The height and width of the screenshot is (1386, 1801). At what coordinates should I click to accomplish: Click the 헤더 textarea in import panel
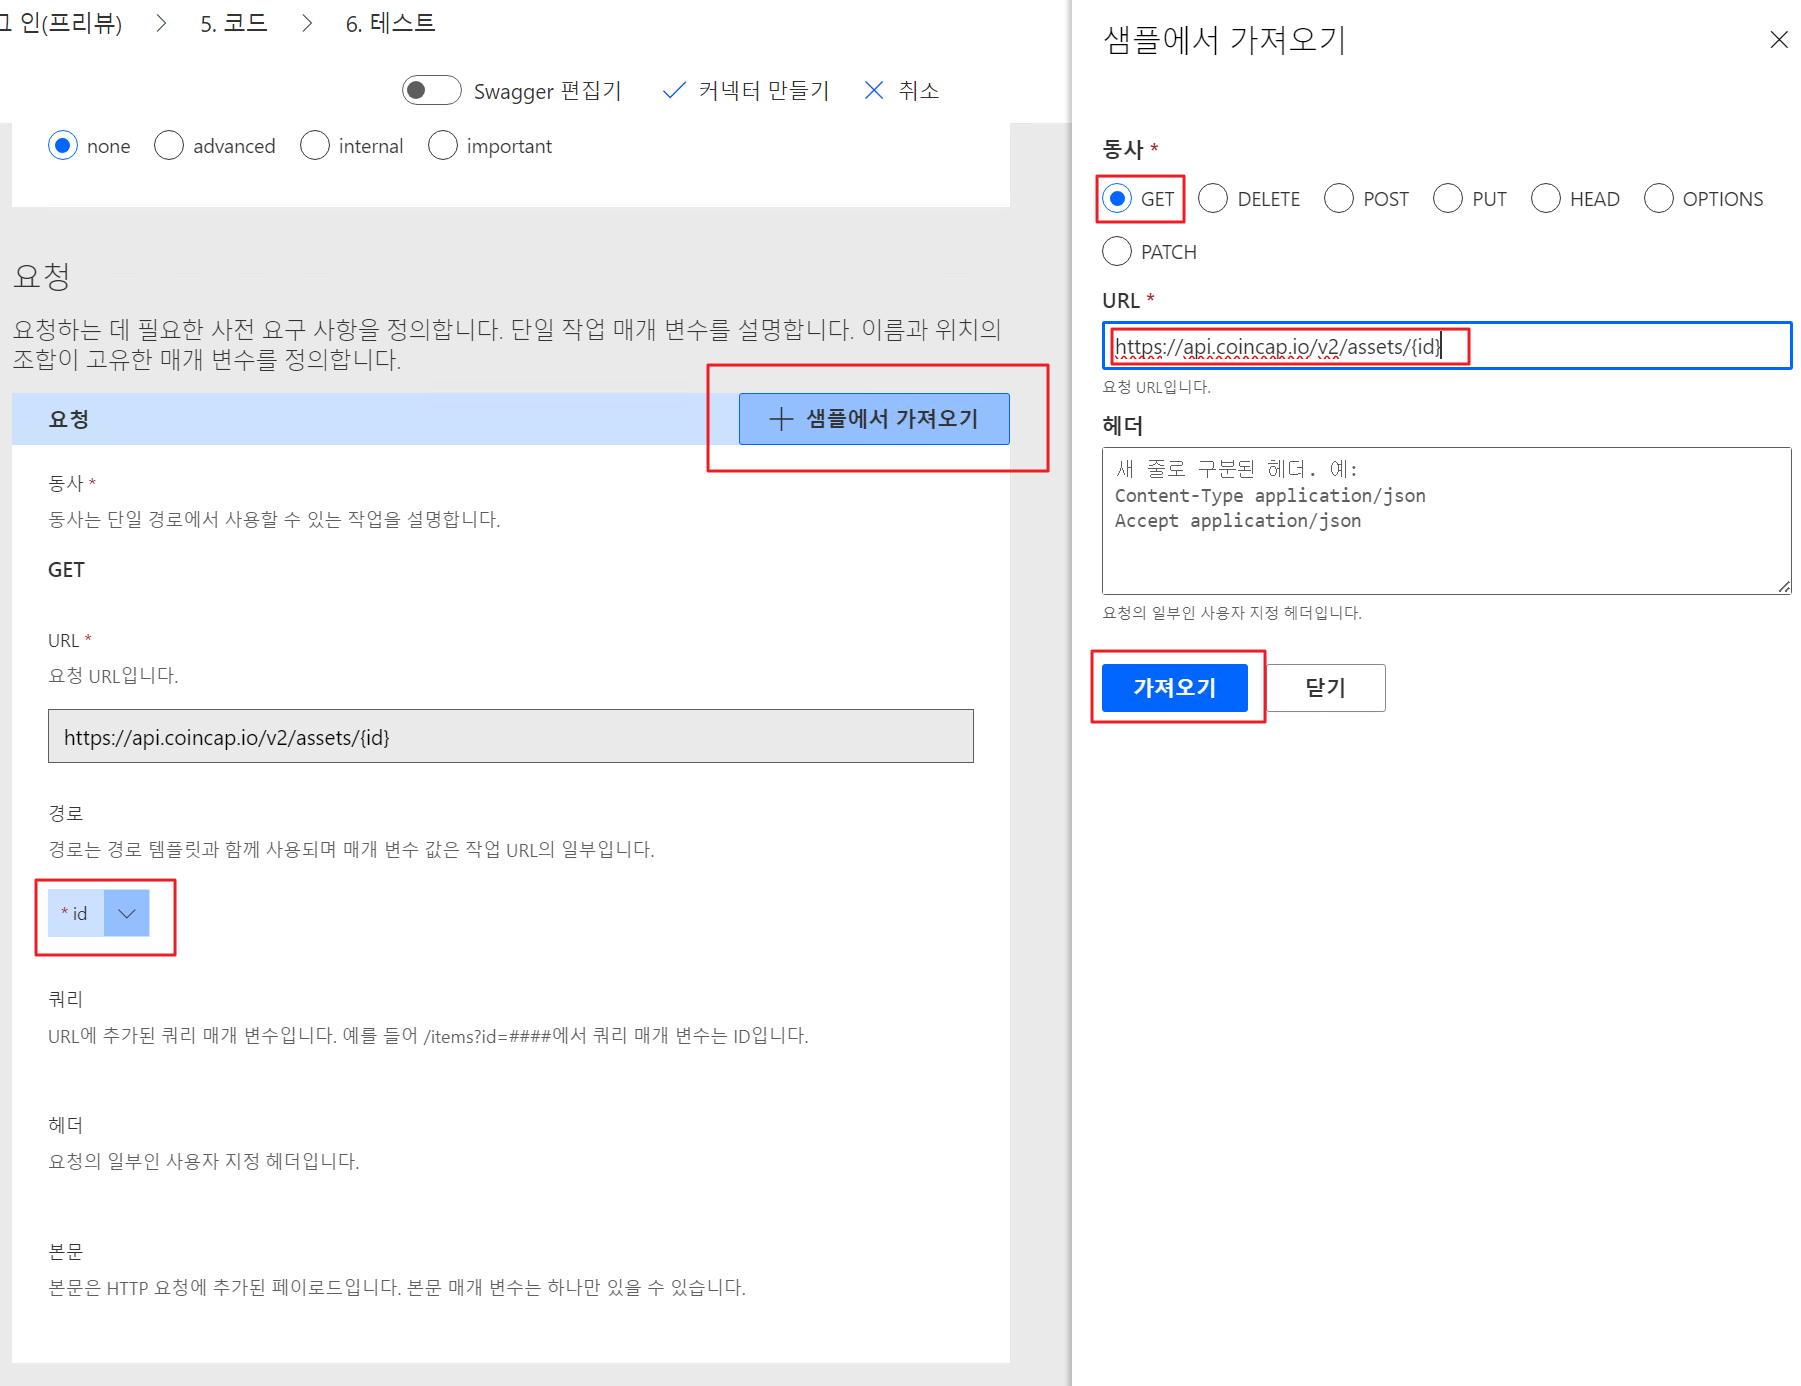click(x=1446, y=521)
